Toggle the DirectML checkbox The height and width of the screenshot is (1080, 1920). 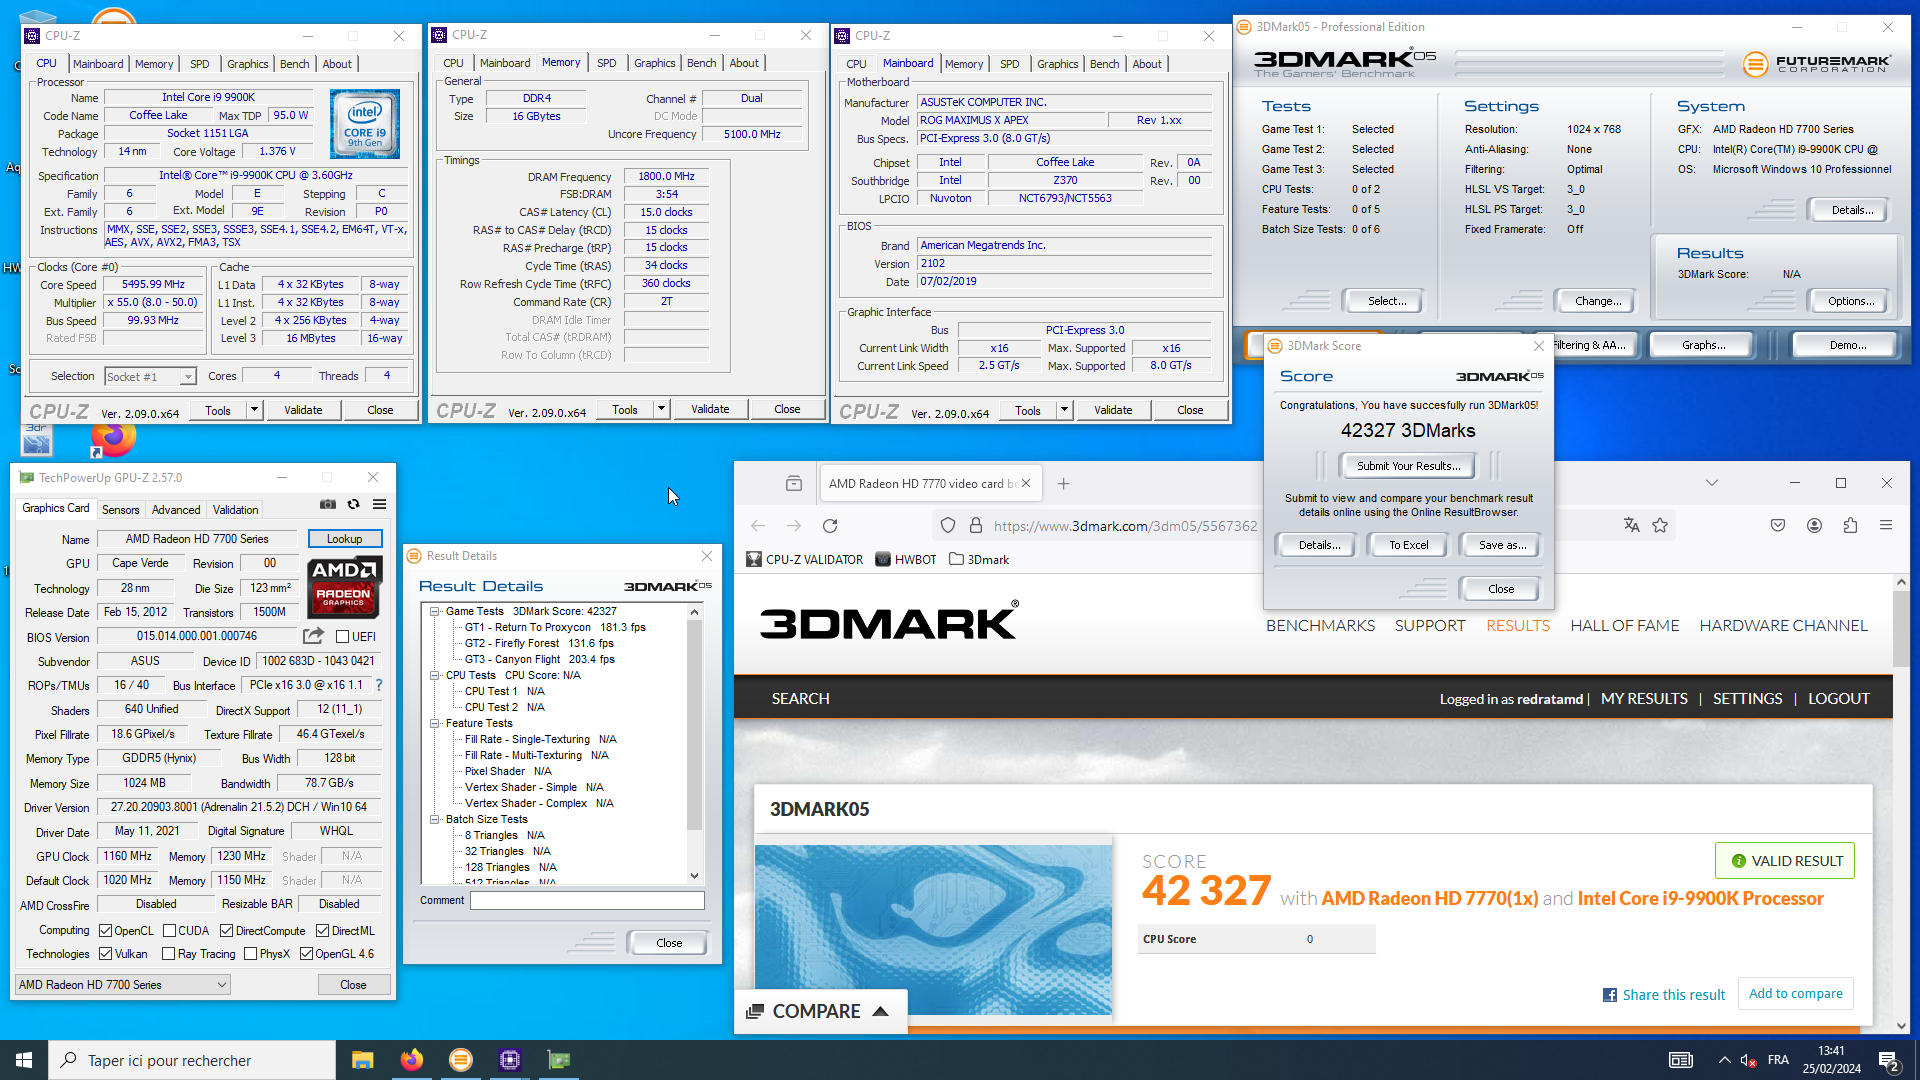point(323,930)
